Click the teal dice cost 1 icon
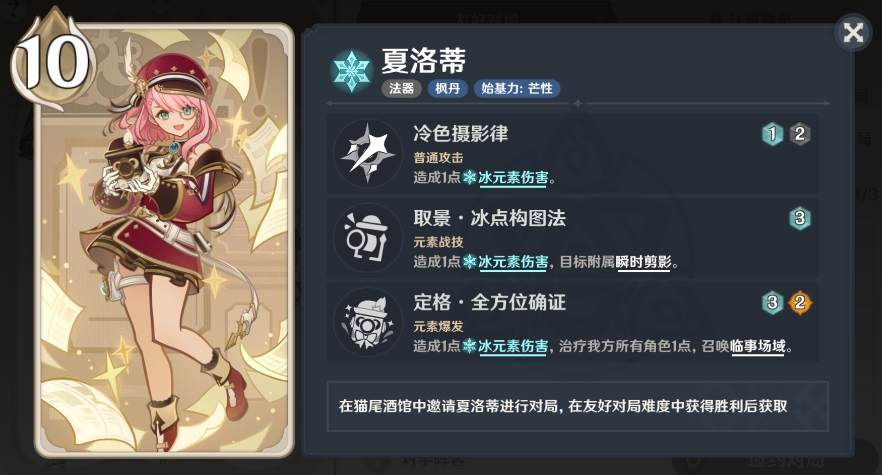882x475 pixels. tap(772, 134)
